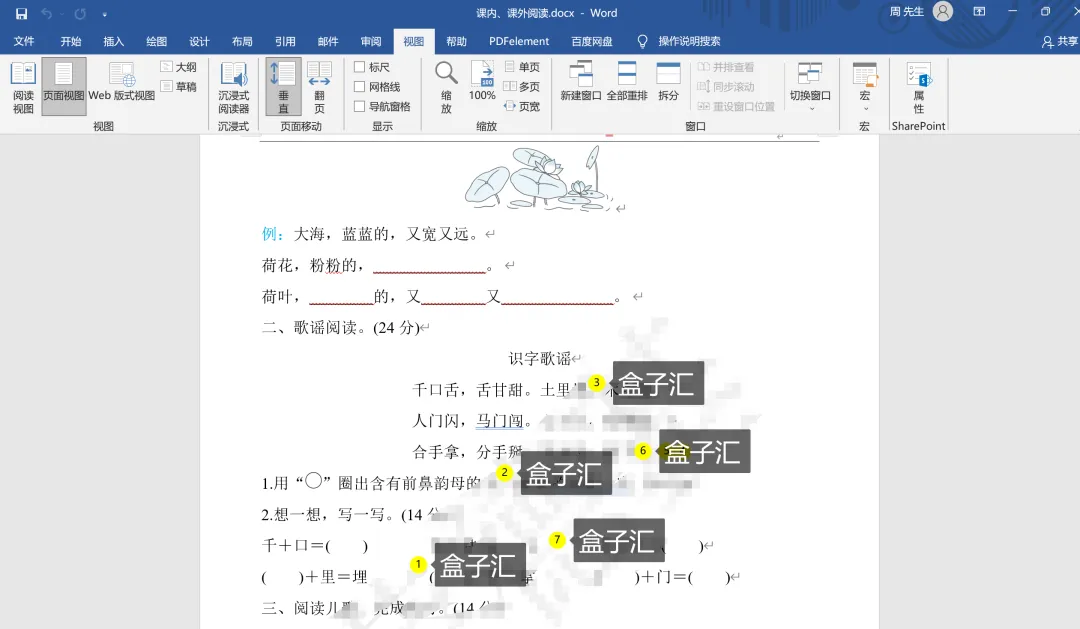
Task: Show the navigation pane (导航窗格)
Action: (x=360, y=107)
